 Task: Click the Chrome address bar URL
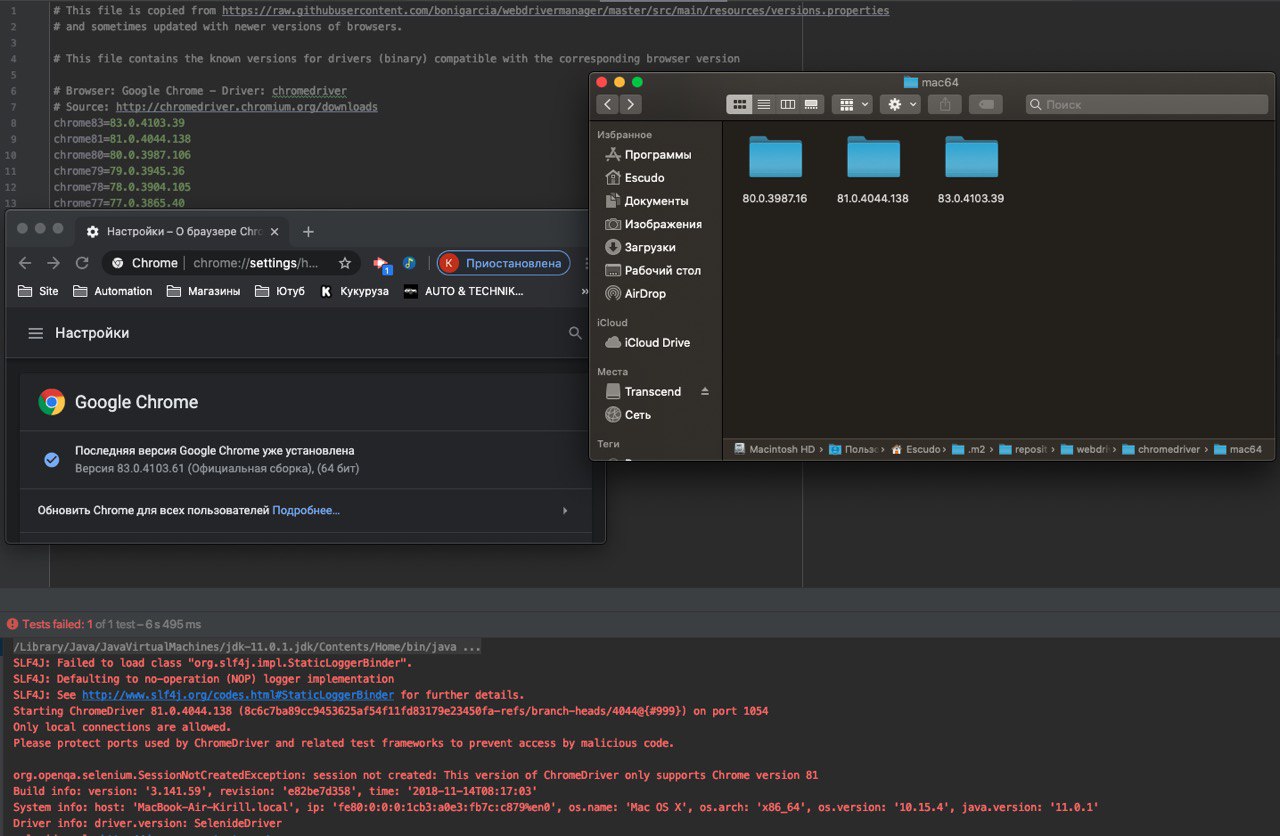256,263
